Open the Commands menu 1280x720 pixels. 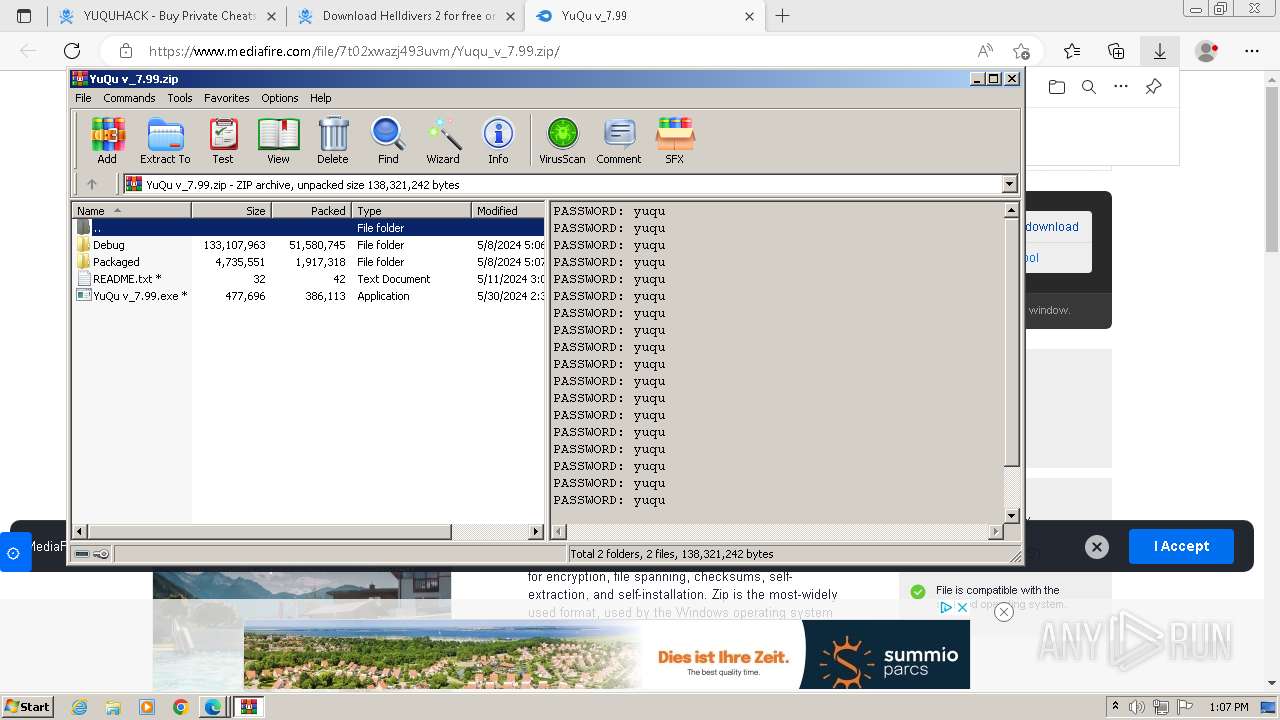pyautogui.click(x=129, y=98)
